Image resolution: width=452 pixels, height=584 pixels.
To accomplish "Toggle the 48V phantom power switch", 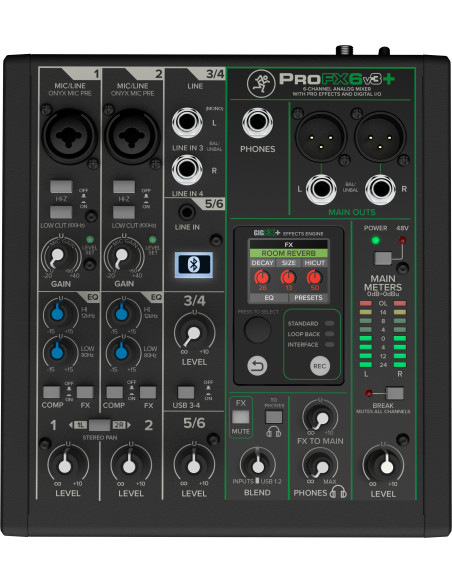I will (383, 258).
